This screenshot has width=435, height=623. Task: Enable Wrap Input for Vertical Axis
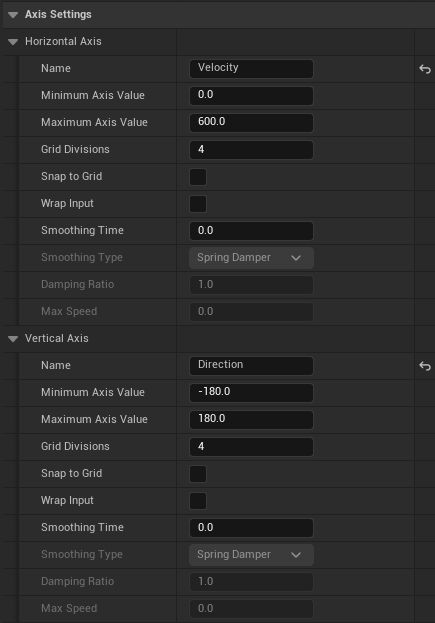pyautogui.click(x=198, y=501)
